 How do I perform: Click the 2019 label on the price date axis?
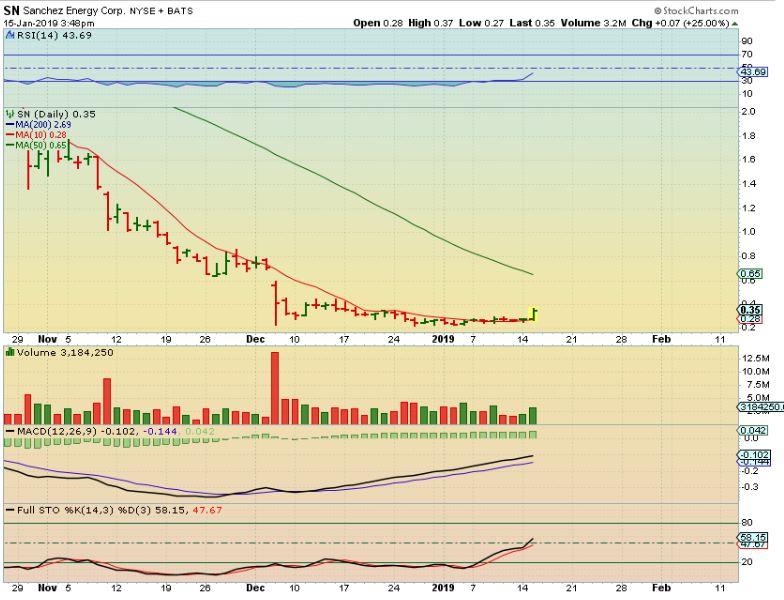coord(443,339)
